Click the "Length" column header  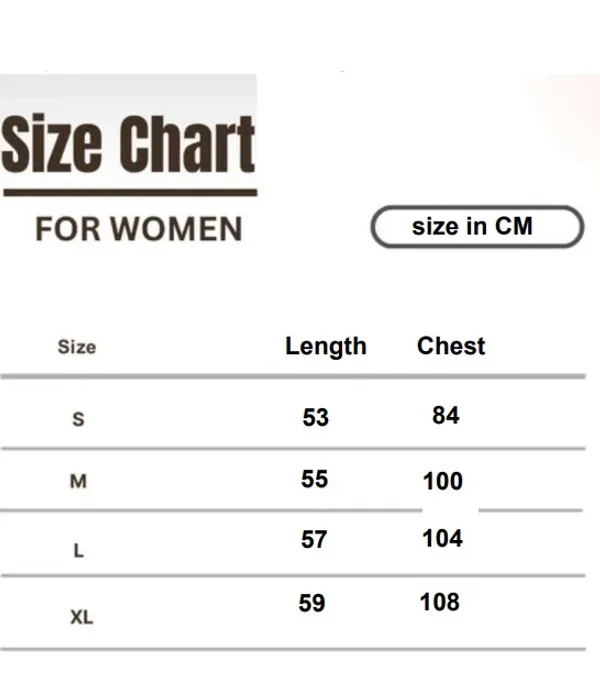(x=326, y=346)
